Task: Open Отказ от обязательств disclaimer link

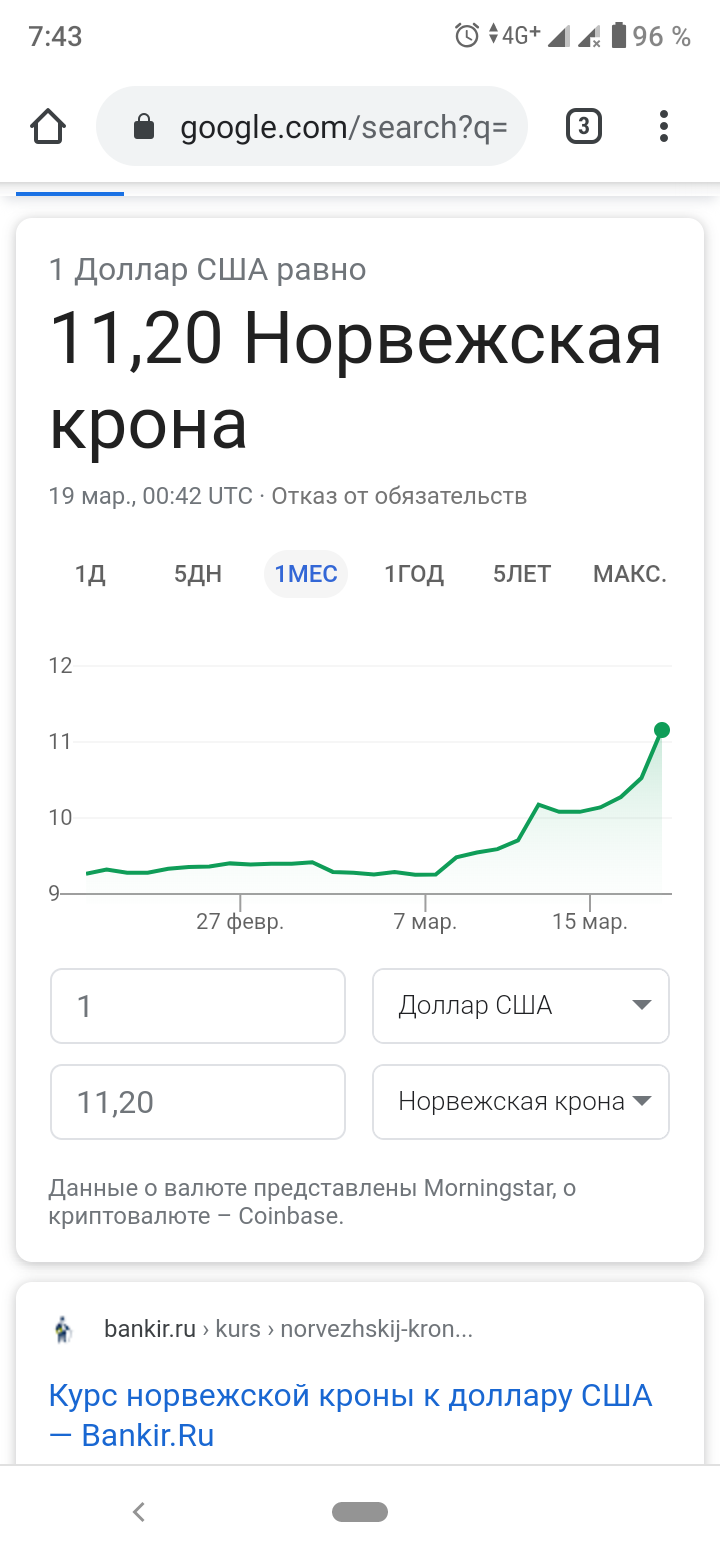Action: pyautogui.click(x=399, y=496)
